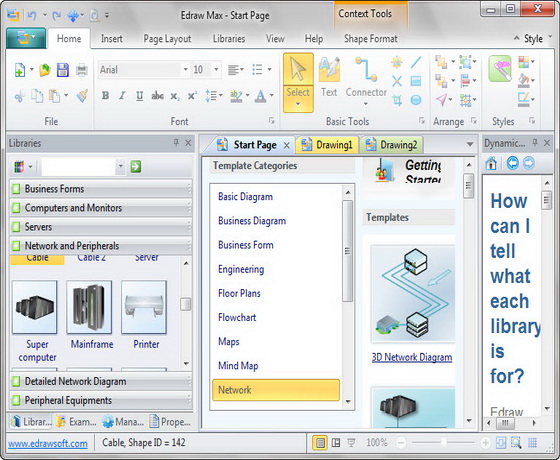The height and width of the screenshot is (460, 560).
Task: Click the Underline formatting icon
Action: coord(139,96)
